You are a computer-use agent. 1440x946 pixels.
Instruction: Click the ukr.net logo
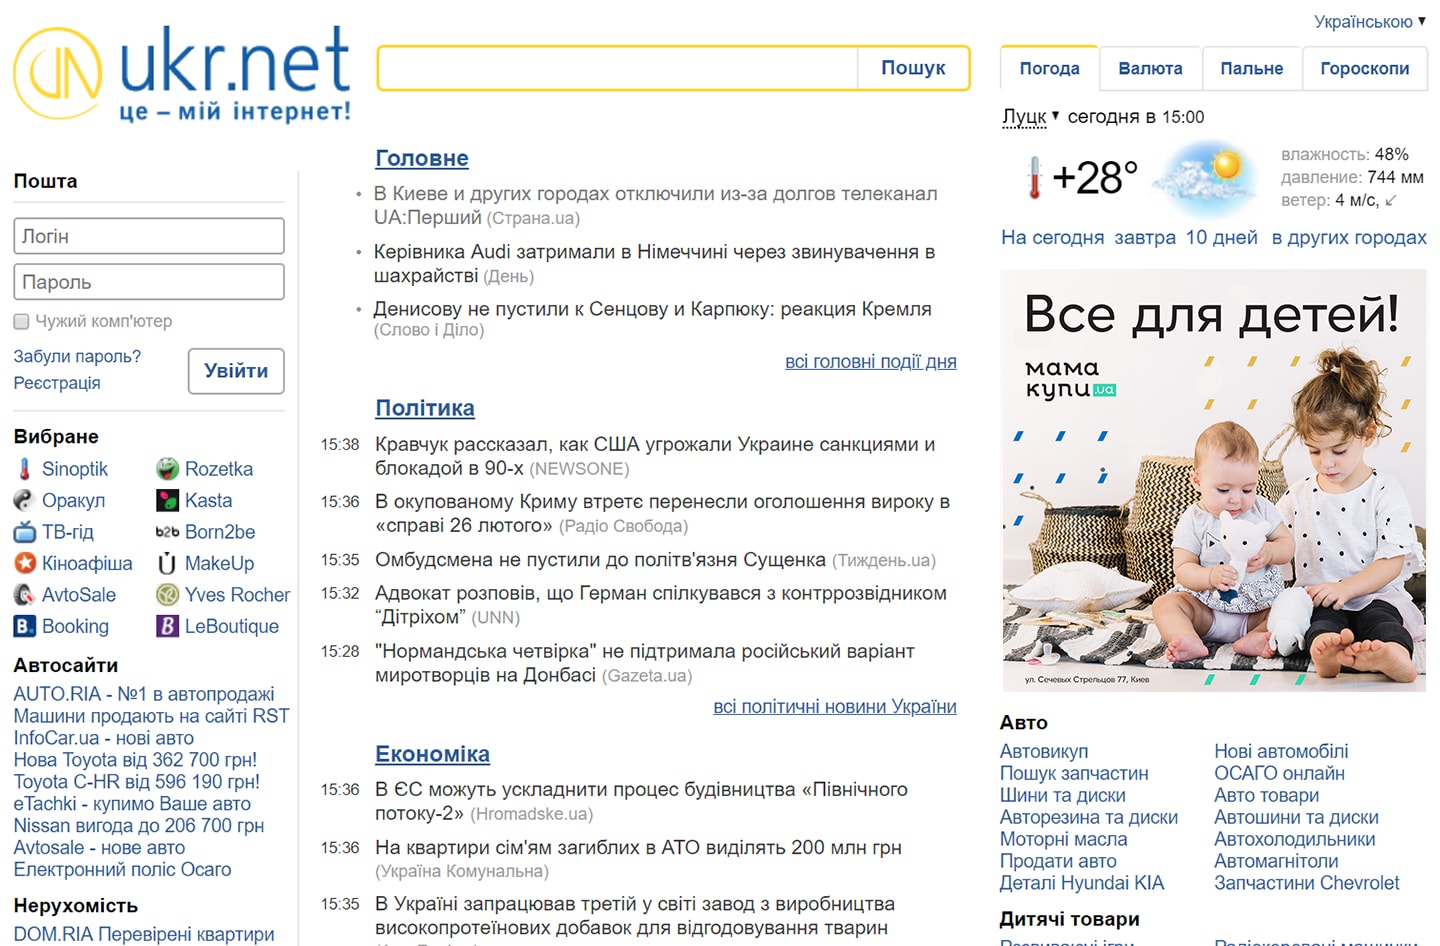pos(182,73)
